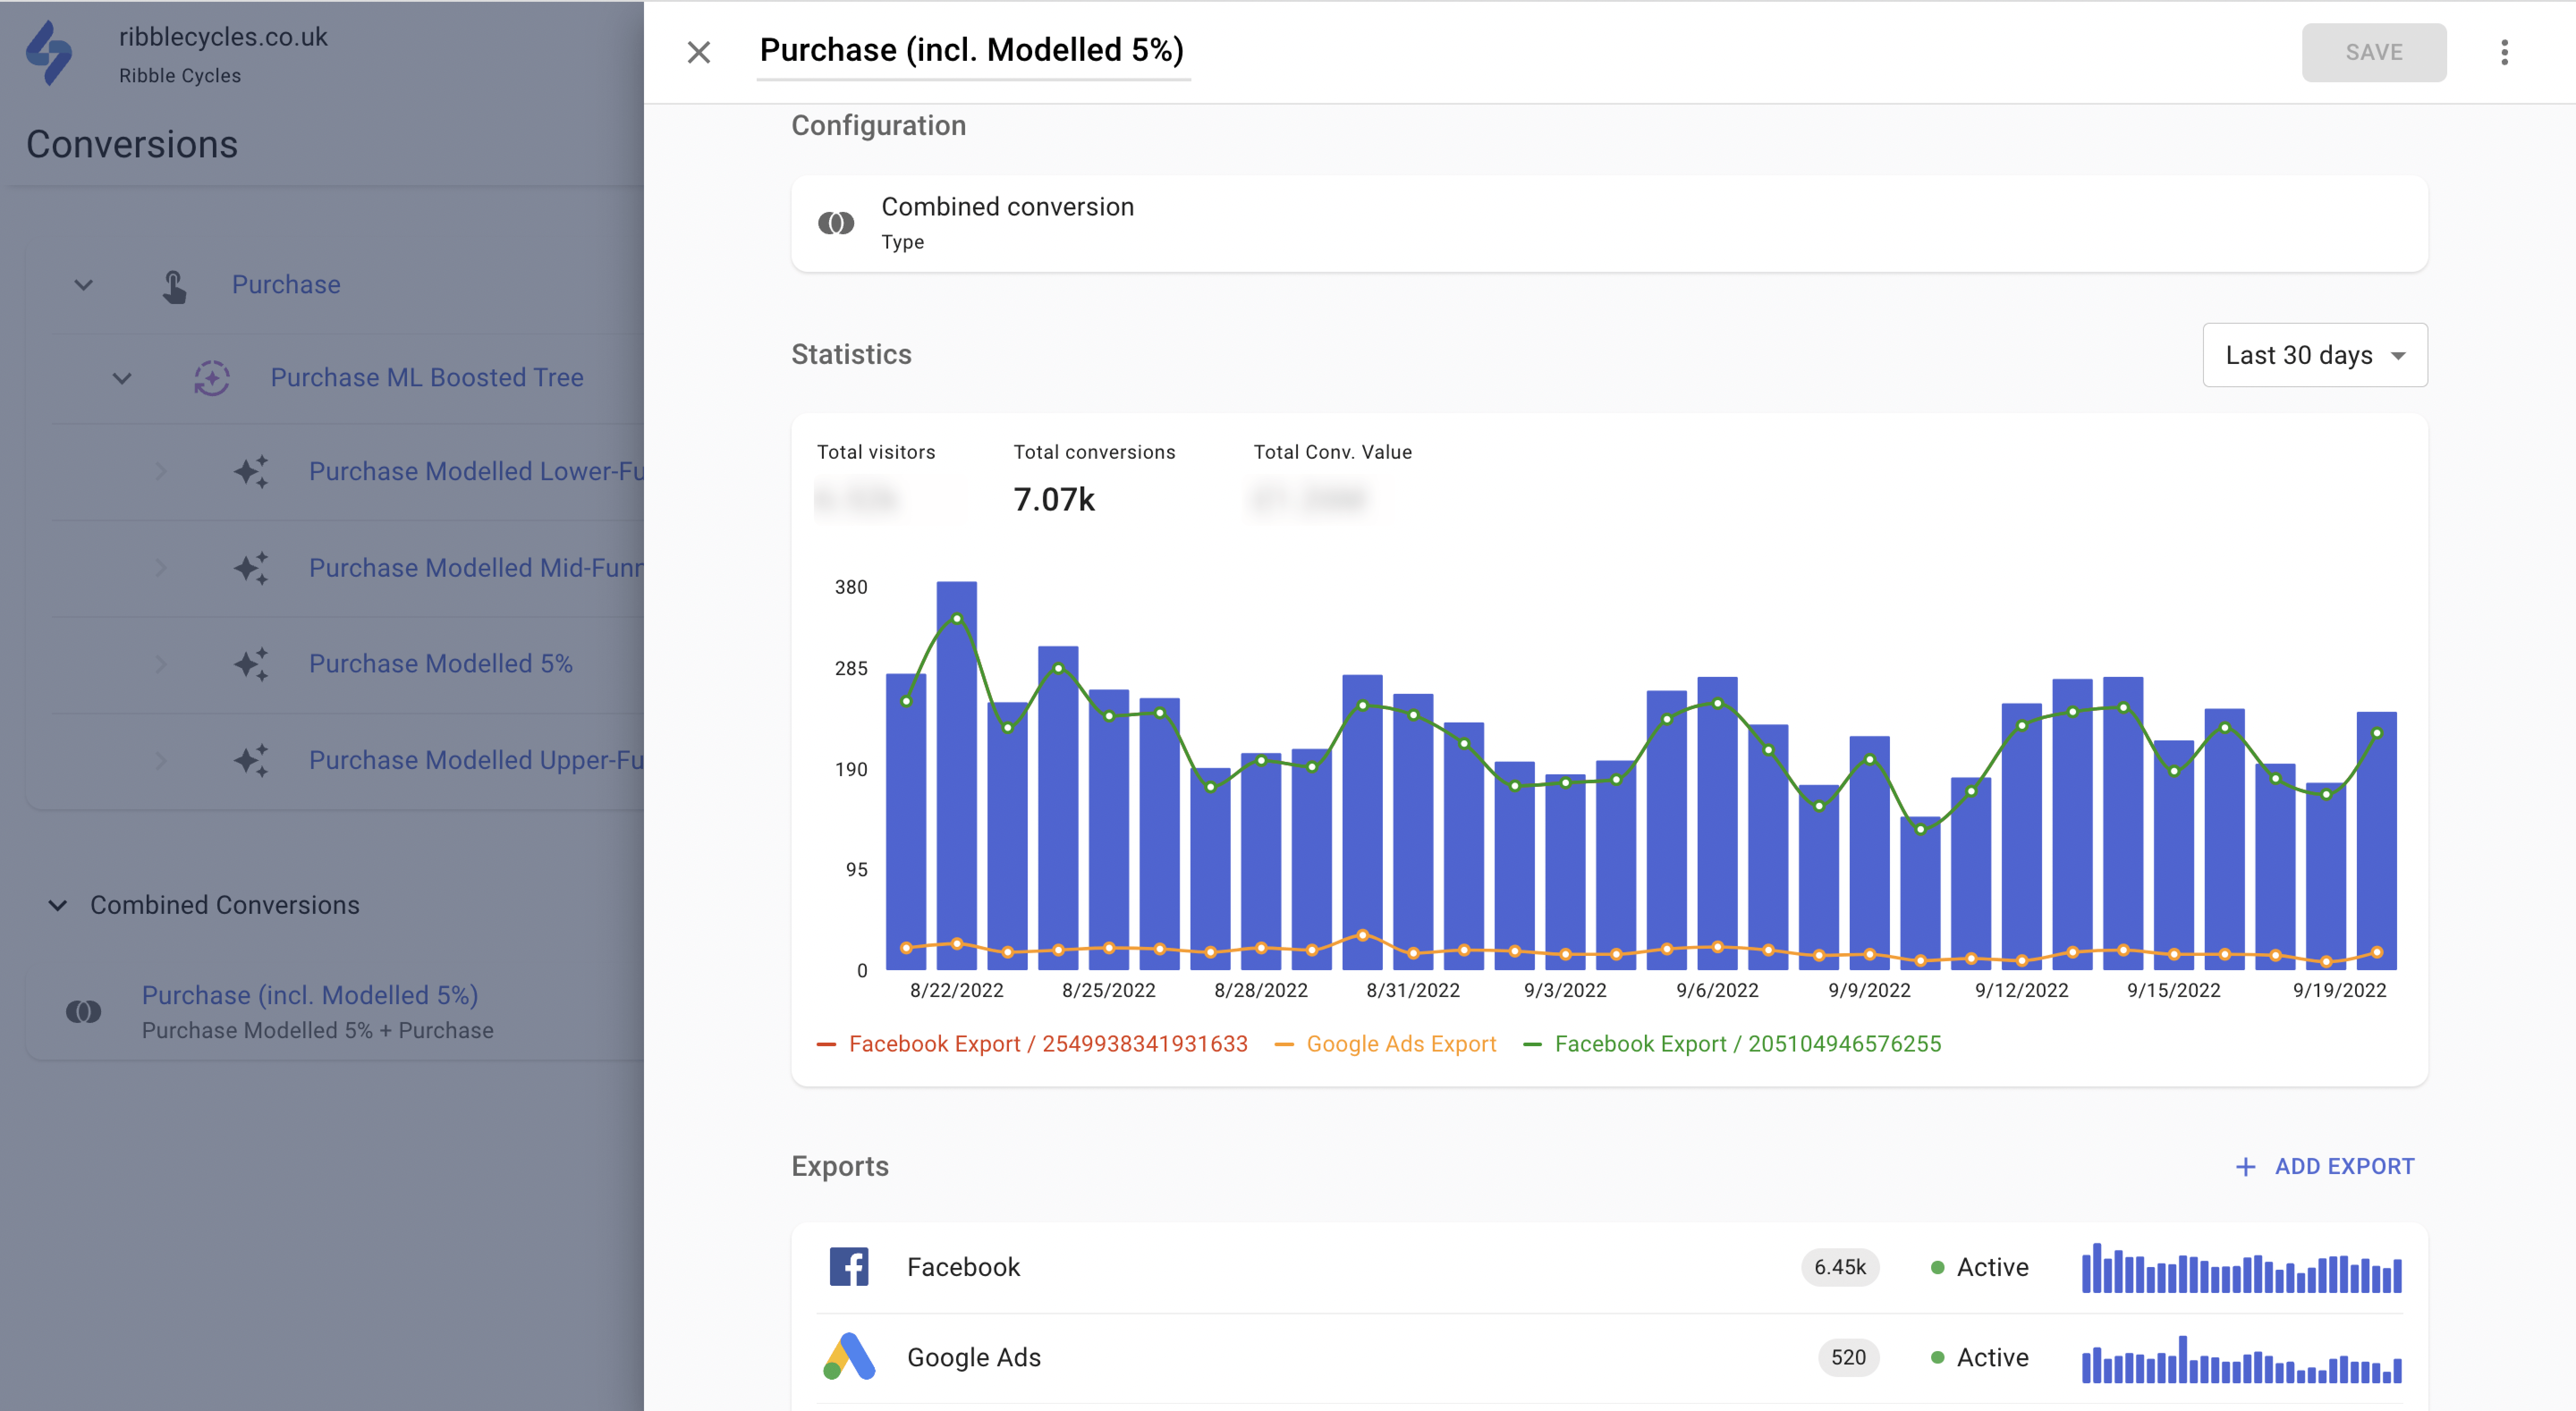This screenshot has width=2576, height=1411.
Task: Open the Purchase conversion link
Action: (x=286, y=285)
